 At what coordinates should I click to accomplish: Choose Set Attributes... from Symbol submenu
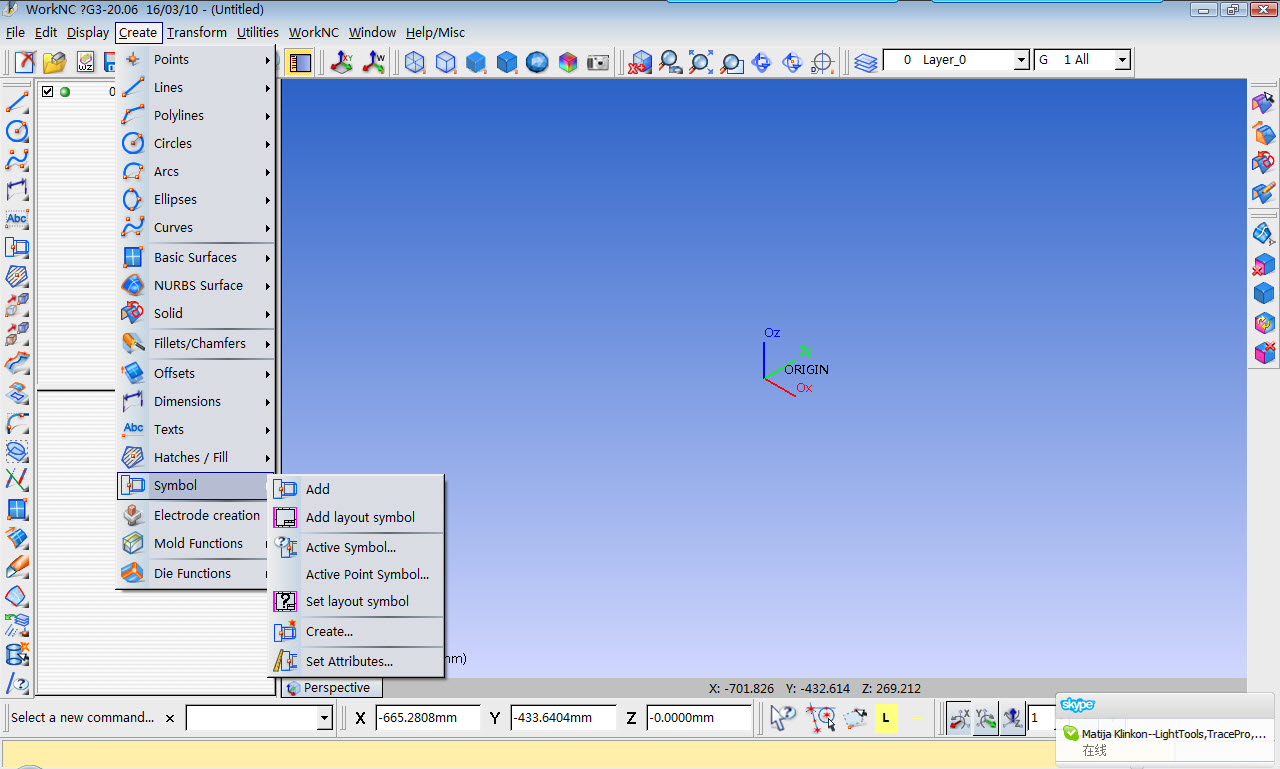coord(357,661)
